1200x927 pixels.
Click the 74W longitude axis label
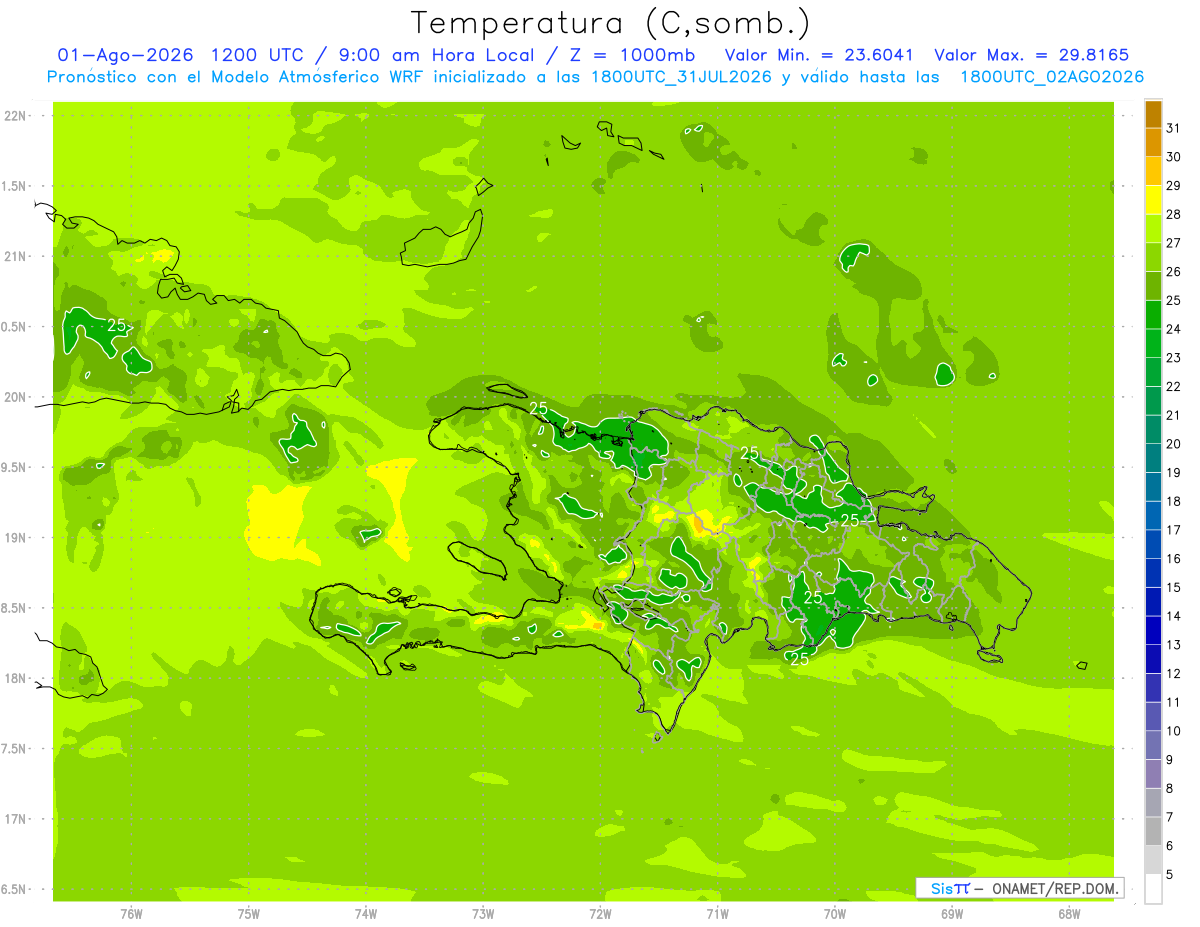pos(366,913)
